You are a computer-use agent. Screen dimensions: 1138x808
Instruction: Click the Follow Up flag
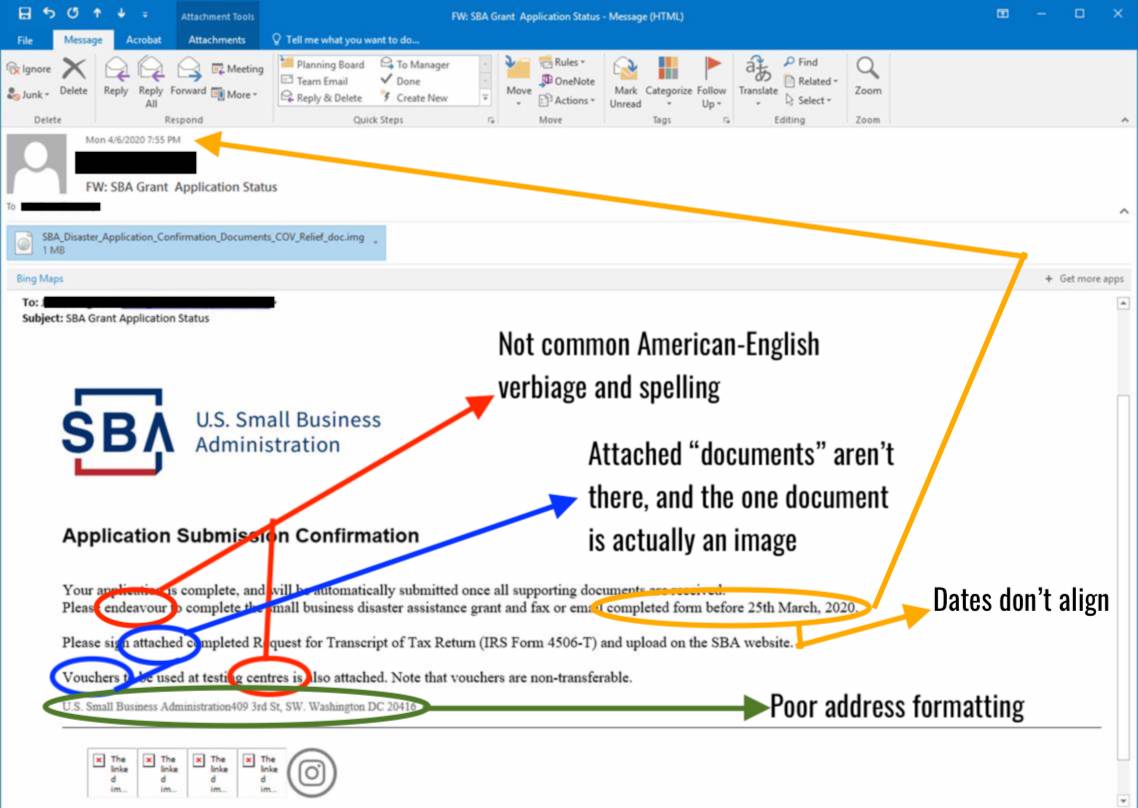711,83
